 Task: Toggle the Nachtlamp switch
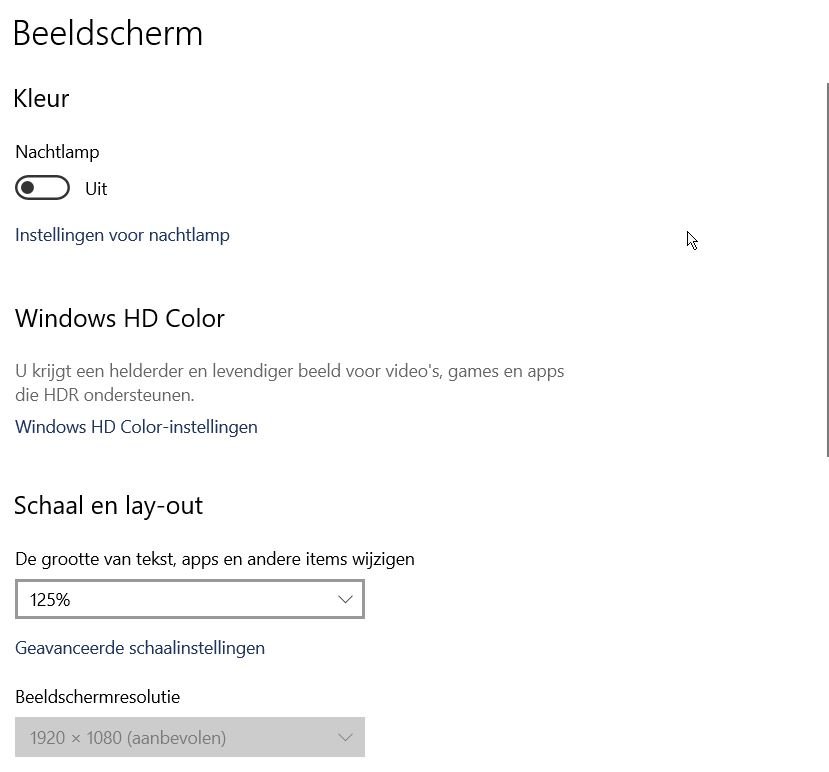coord(42,188)
